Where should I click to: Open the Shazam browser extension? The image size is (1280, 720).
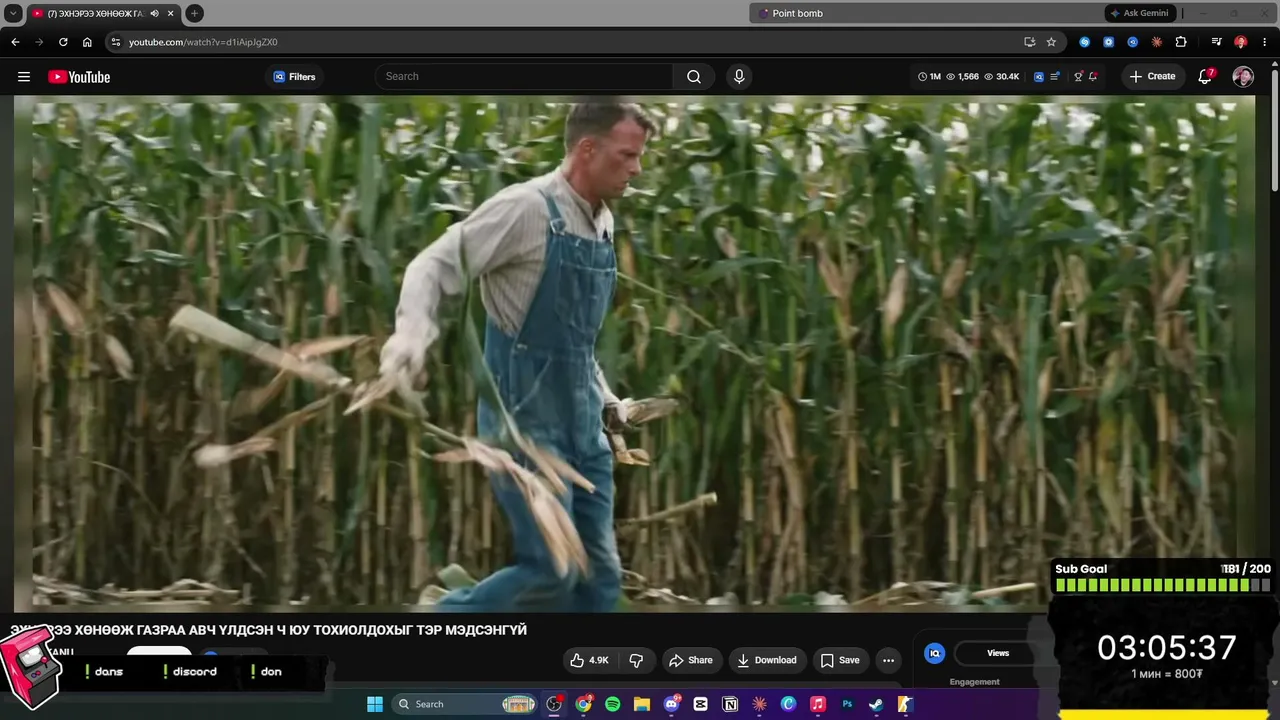(1085, 42)
